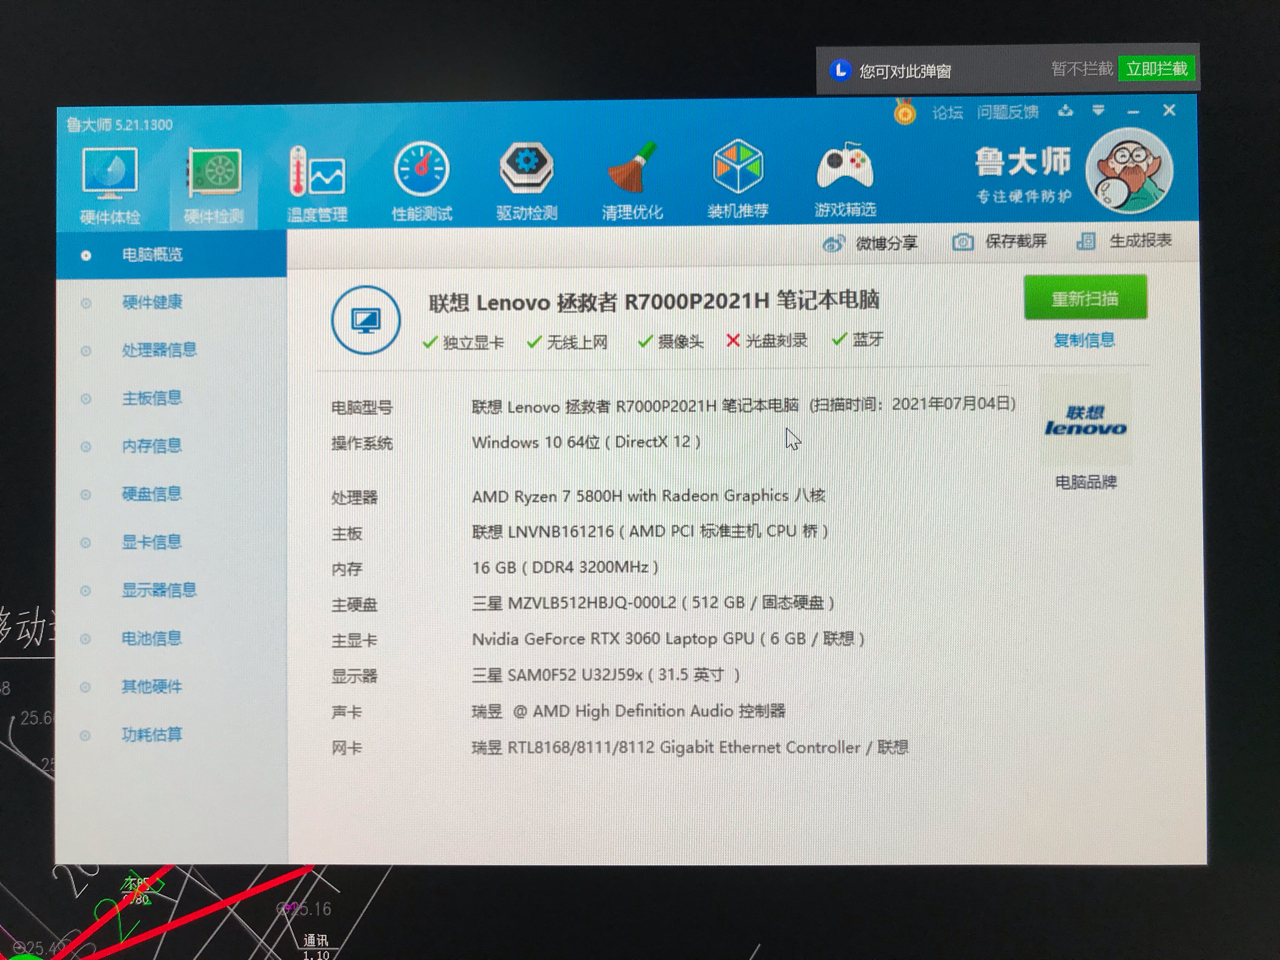Viewport: 1280px width, 960px height.
Task: Click the 摄像头 checkmark item
Action: click(670, 341)
